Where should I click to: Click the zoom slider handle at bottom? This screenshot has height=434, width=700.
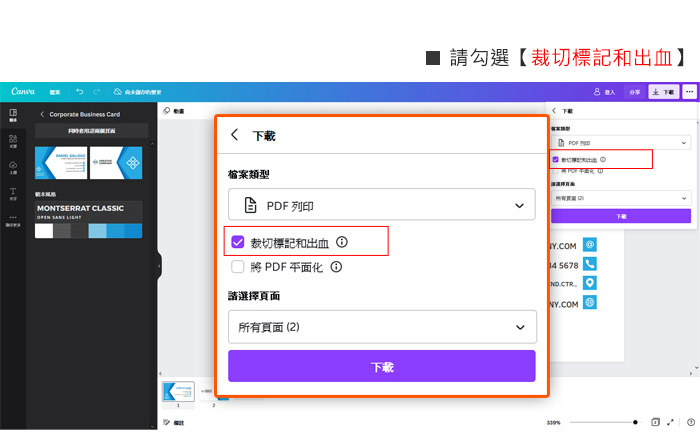(x=634, y=422)
